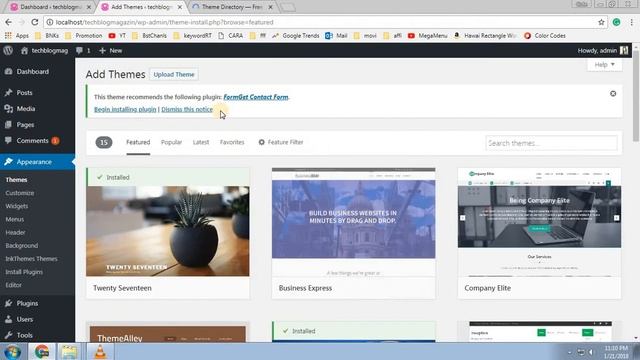
Task: Open the Dashboard menu item
Action: point(33,71)
